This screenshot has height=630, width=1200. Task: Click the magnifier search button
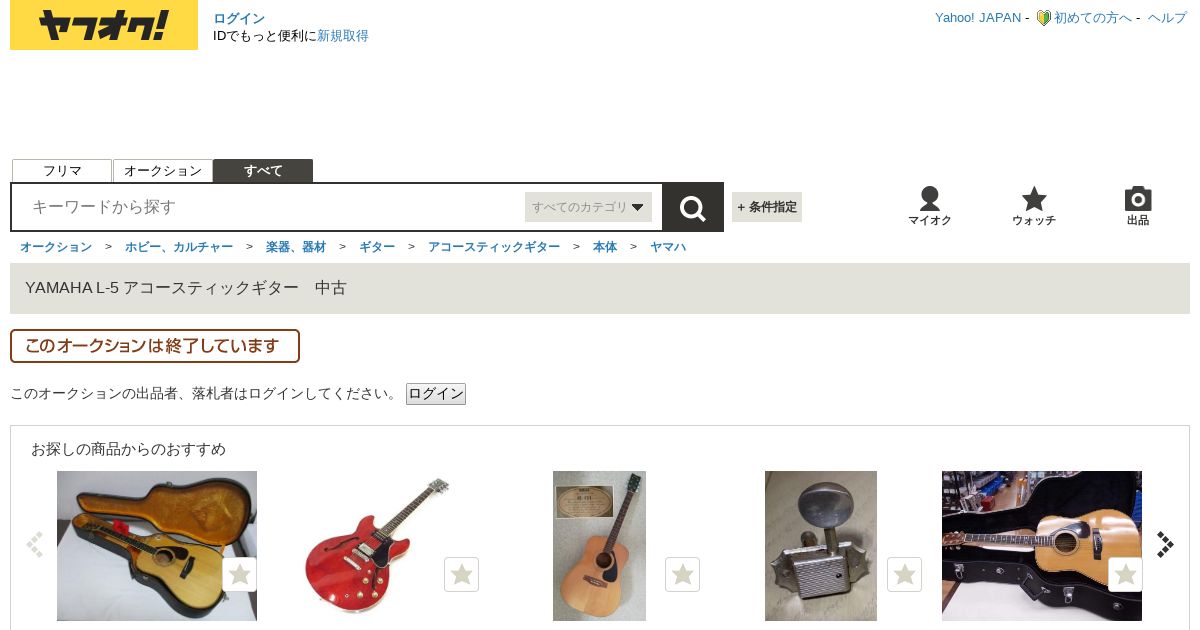click(x=693, y=207)
